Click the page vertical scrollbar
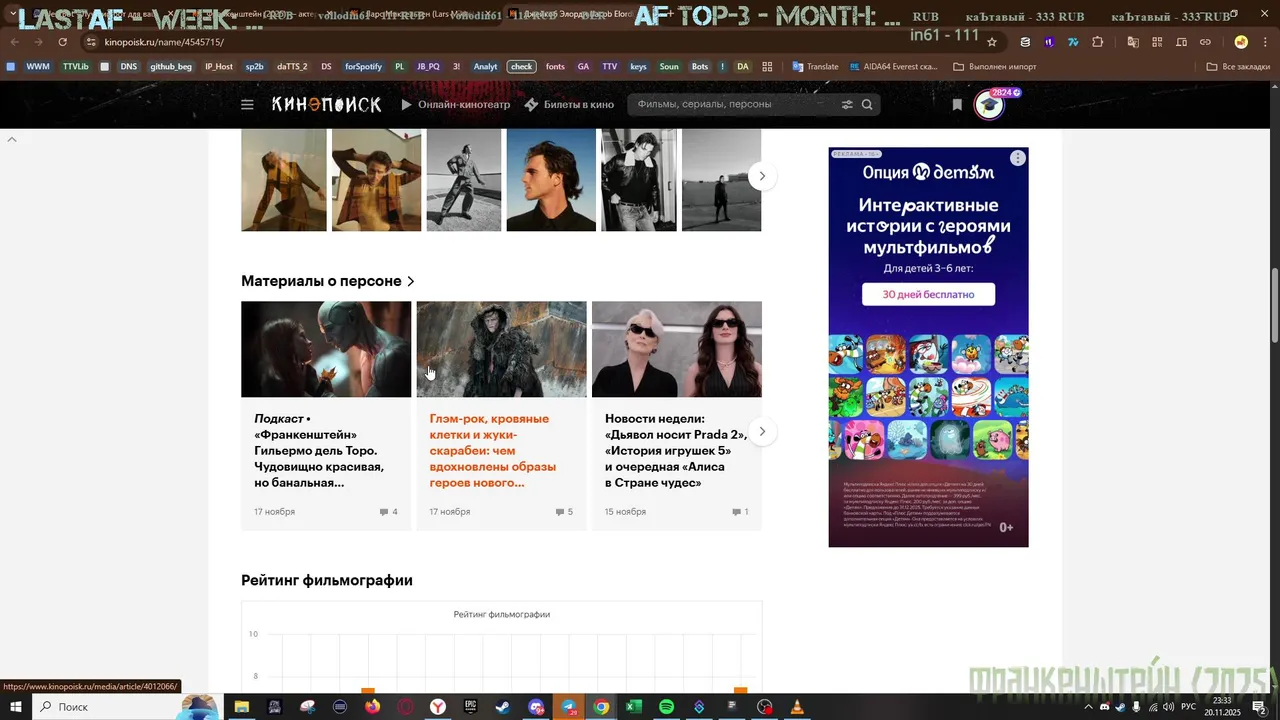Image resolution: width=1280 pixels, height=720 pixels. (x=1274, y=306)
